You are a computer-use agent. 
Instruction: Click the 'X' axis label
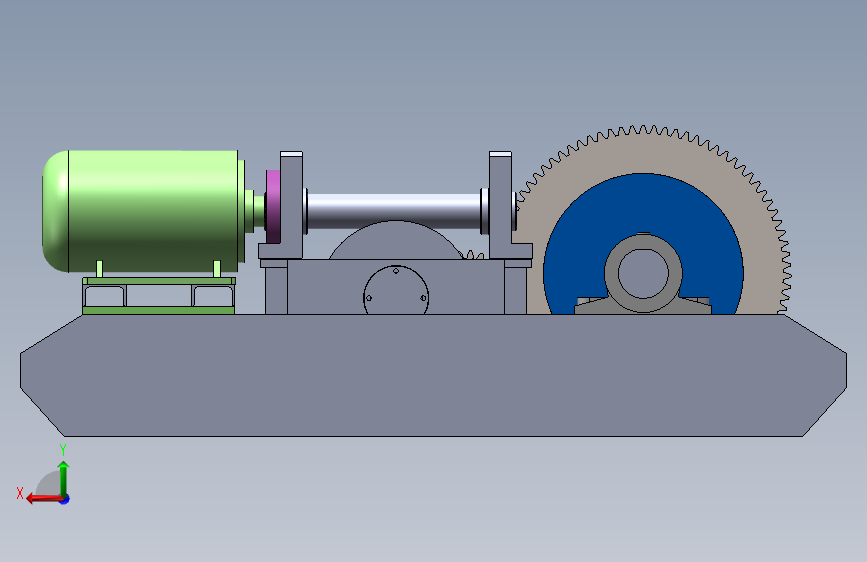click(x=20, y=493)
